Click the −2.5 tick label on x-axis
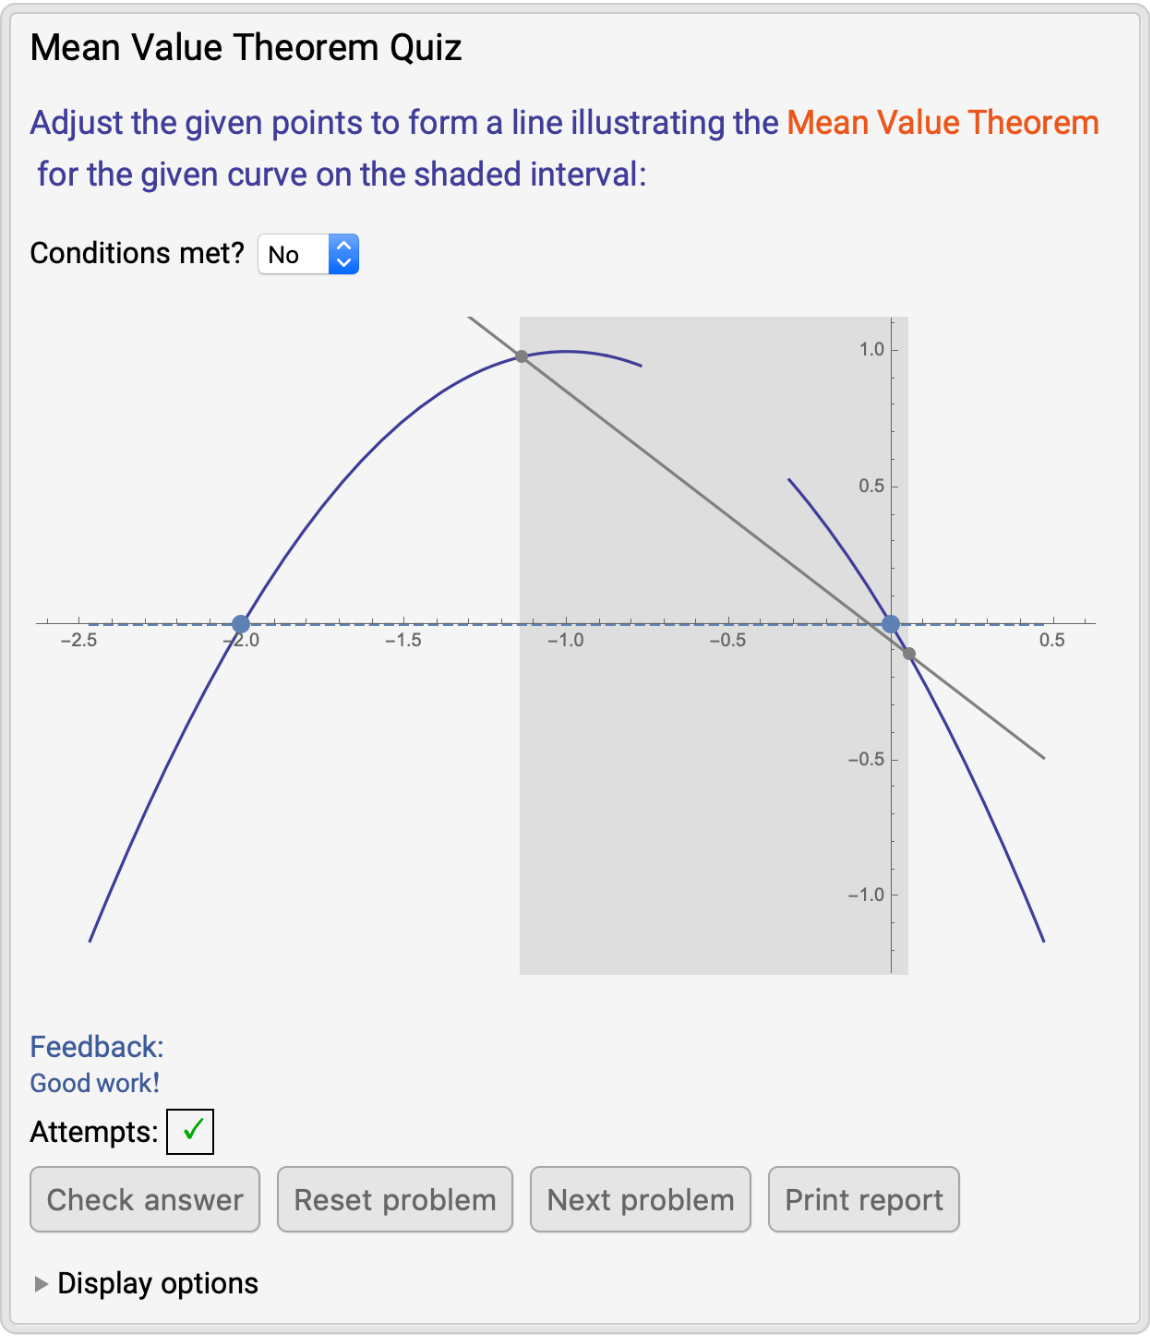Screen dimensions: 1150x1336 click(79, 641)
